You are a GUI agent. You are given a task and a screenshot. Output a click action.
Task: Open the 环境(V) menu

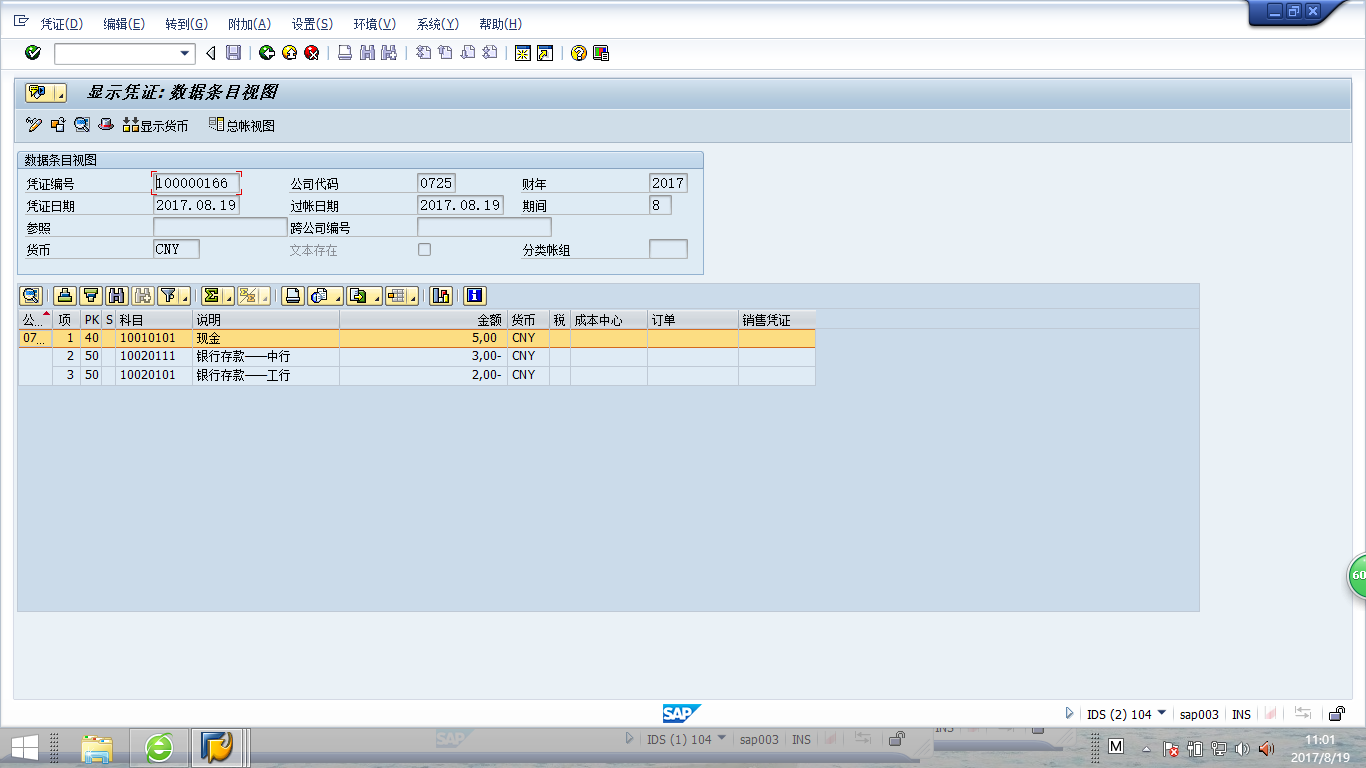point(375,24)
